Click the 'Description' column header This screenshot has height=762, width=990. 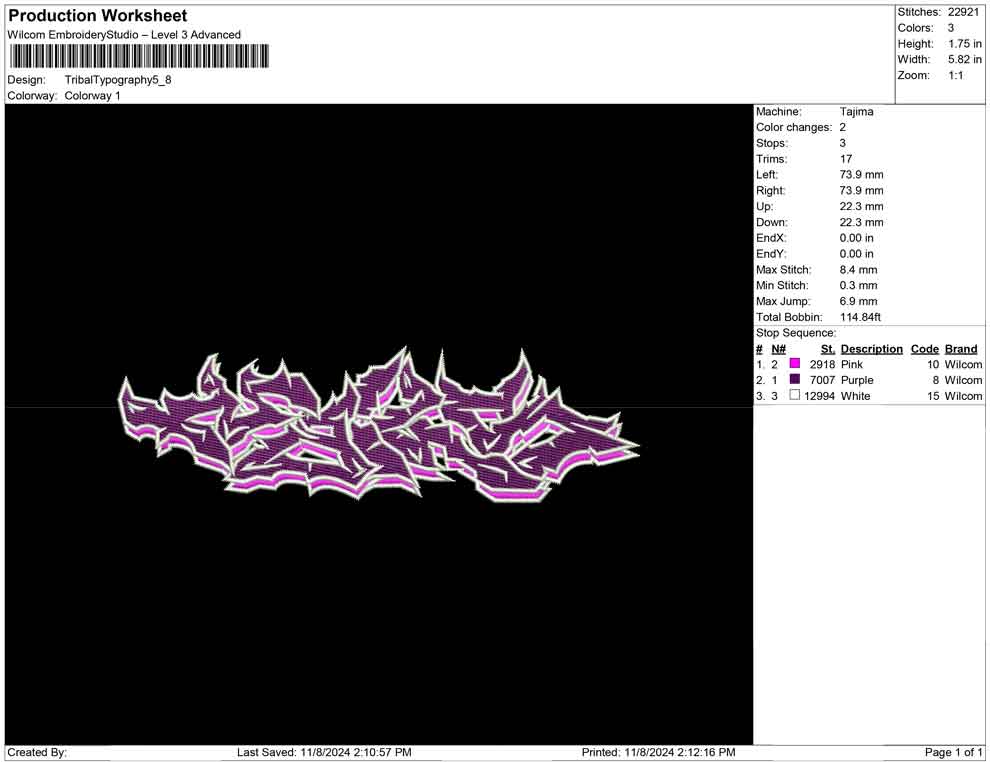pyautogui.click(x=871, y=348)
